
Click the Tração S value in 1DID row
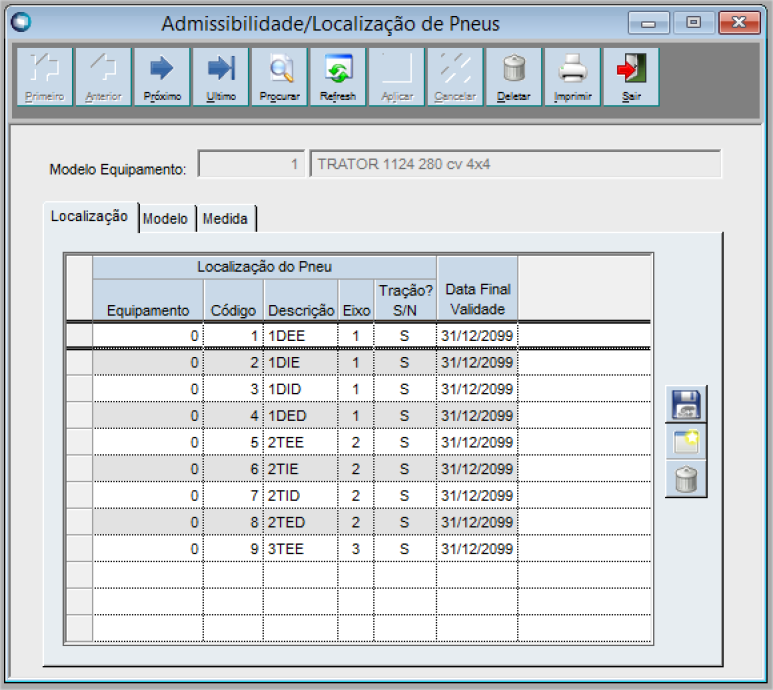[x=405, y=389]
